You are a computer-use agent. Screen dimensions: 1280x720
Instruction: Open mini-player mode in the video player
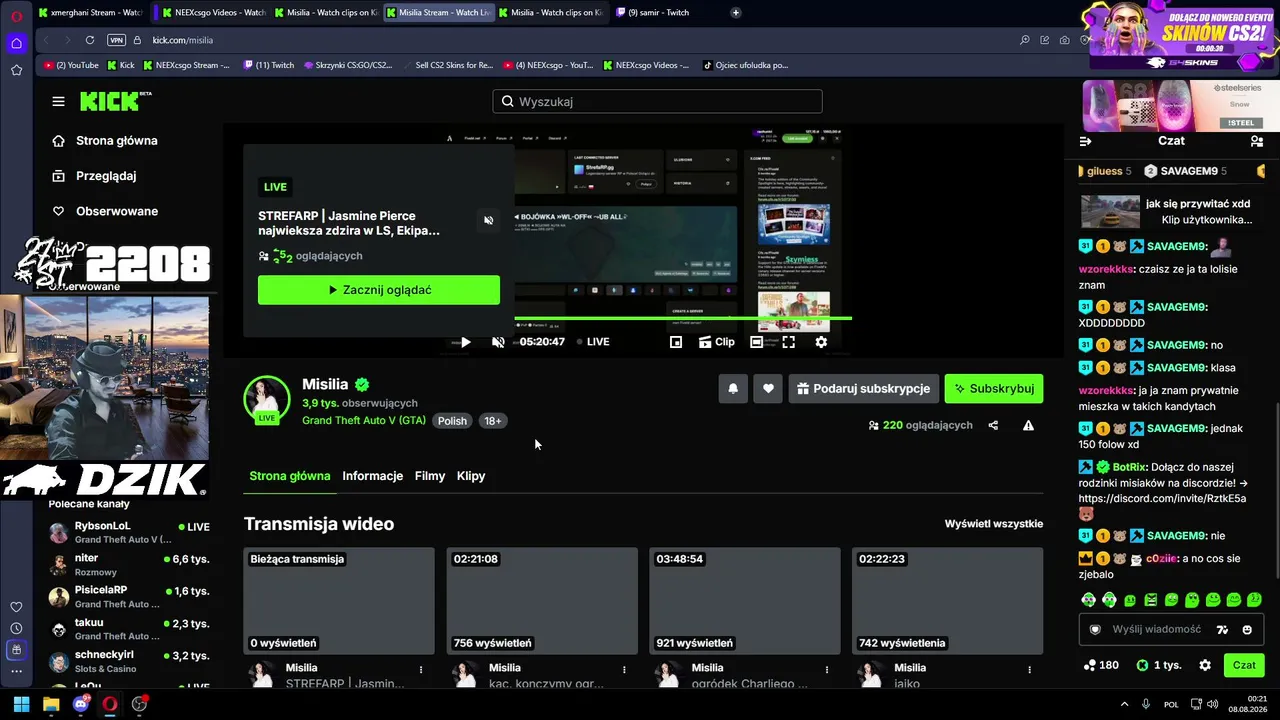tap(676, 342)
